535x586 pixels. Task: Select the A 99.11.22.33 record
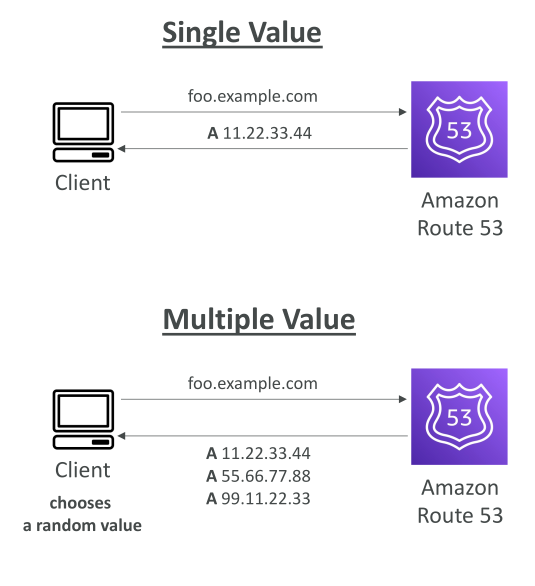(258, 499)
